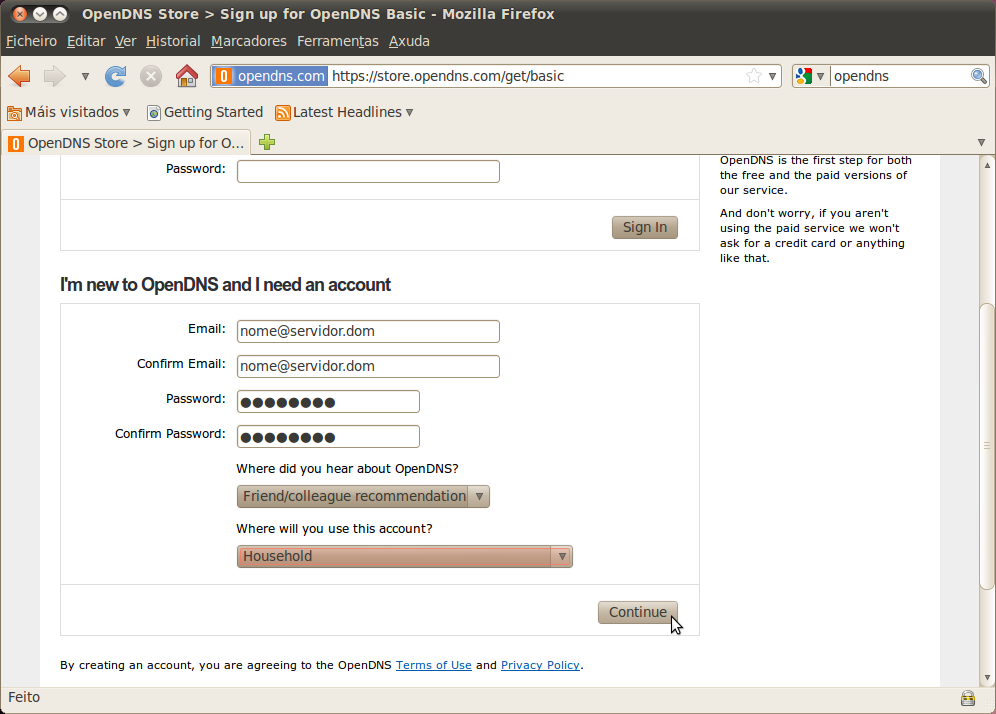Open the Household account-use dropdown
This screenshot has width=996, height=714.
pyautogui.click(x=405, y=556)
